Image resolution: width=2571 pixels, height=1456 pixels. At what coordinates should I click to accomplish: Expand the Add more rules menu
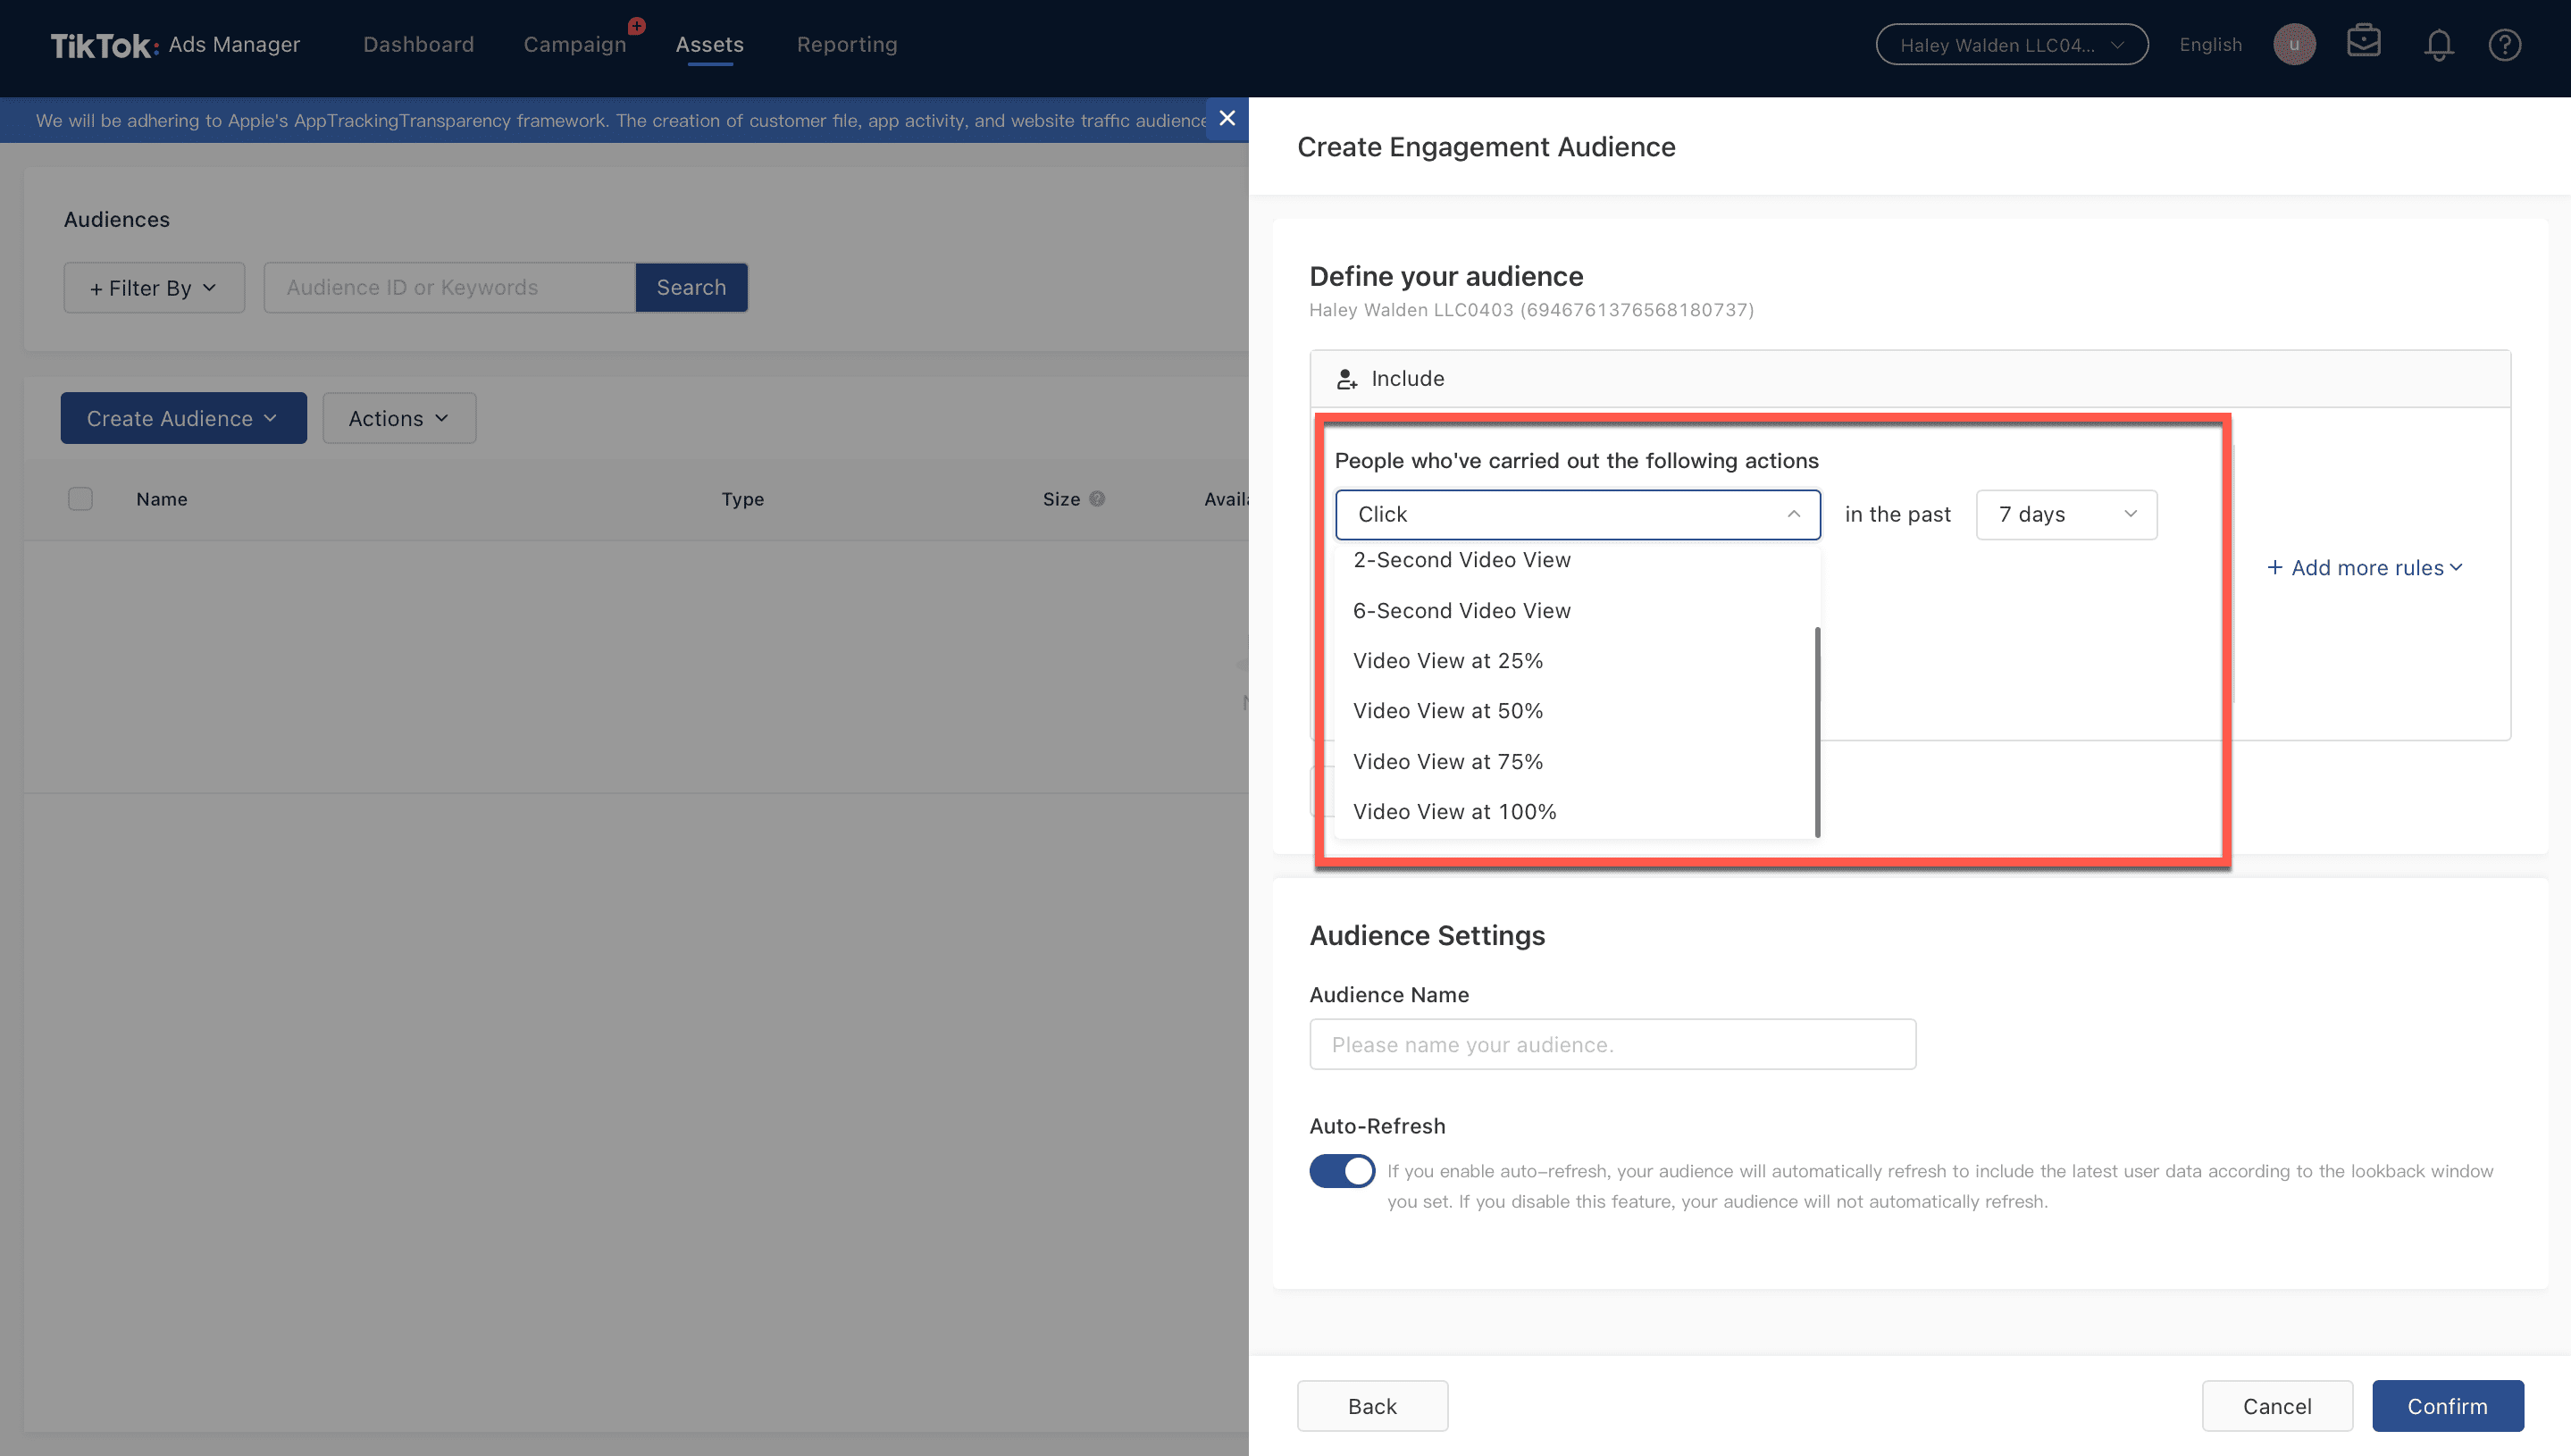coord(2364,568)
